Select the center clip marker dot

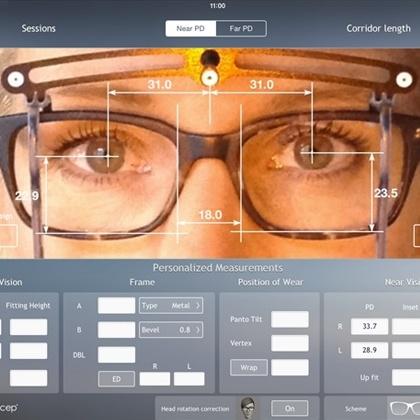click(209, 77)
